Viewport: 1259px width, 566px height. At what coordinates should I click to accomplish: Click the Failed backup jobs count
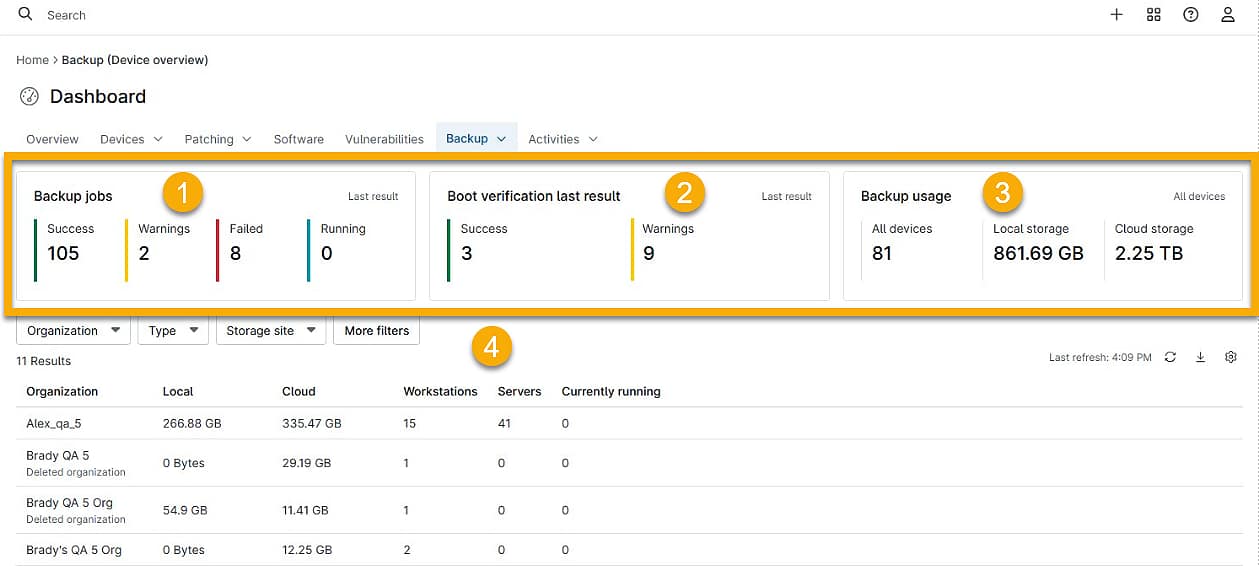(236, 253)
